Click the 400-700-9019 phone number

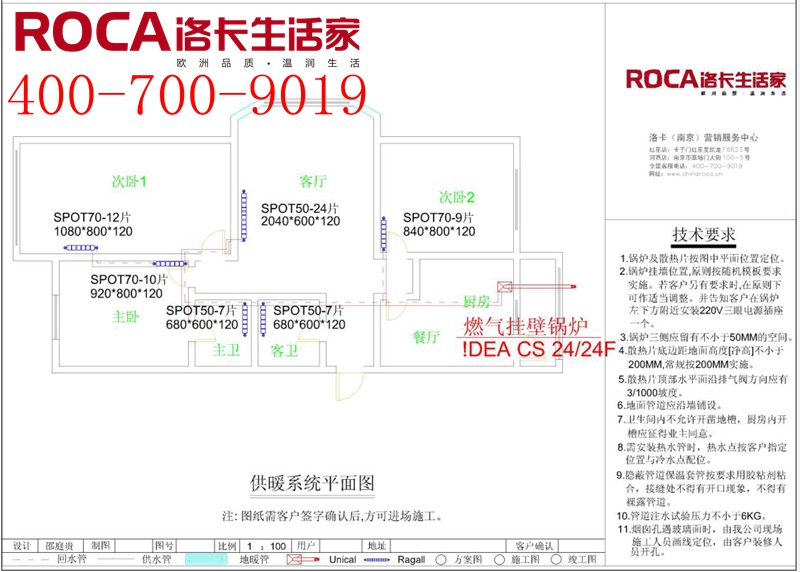(x=188, y=94)
